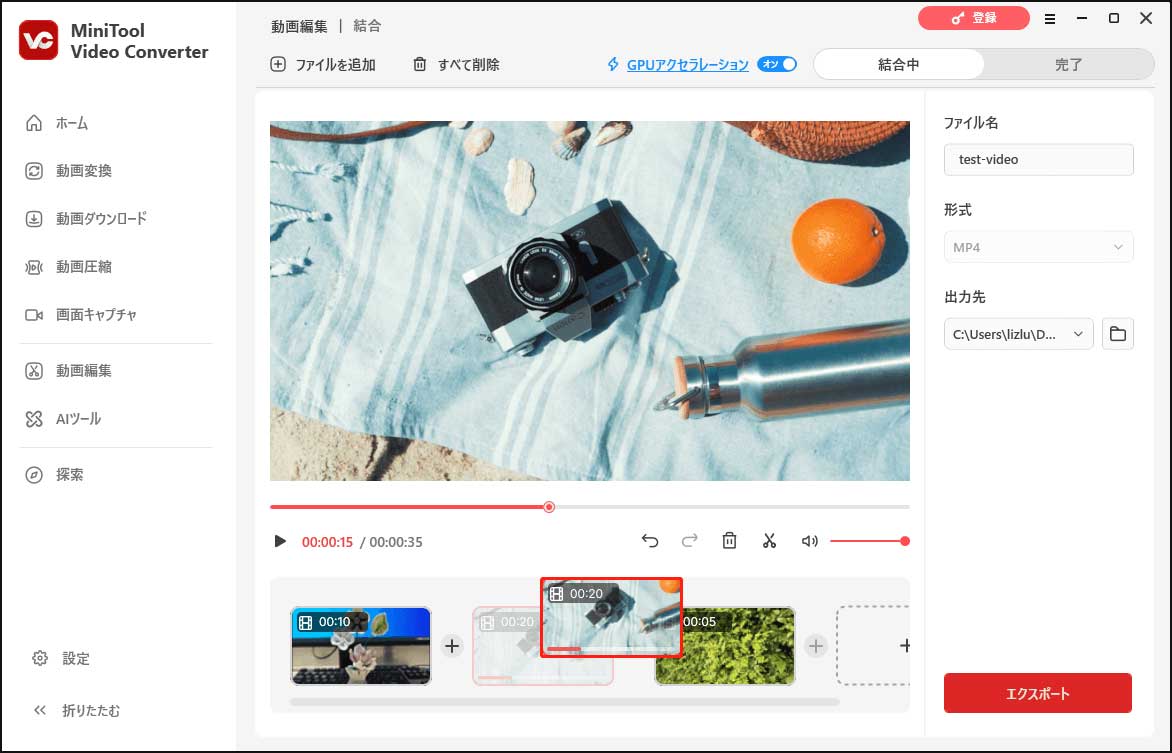Image resolution: width=1172 pixels, height=753 pixels.
Task: Switch to the 完了 tab
Action: pyautogui.click(x=1069, y=64)
